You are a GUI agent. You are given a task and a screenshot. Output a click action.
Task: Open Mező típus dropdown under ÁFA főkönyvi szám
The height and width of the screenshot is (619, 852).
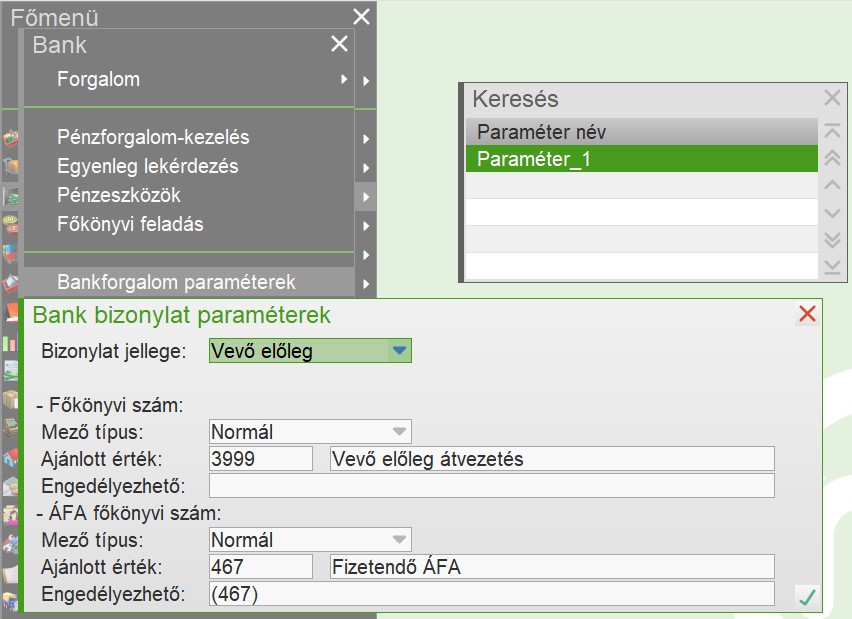(310, 540)
